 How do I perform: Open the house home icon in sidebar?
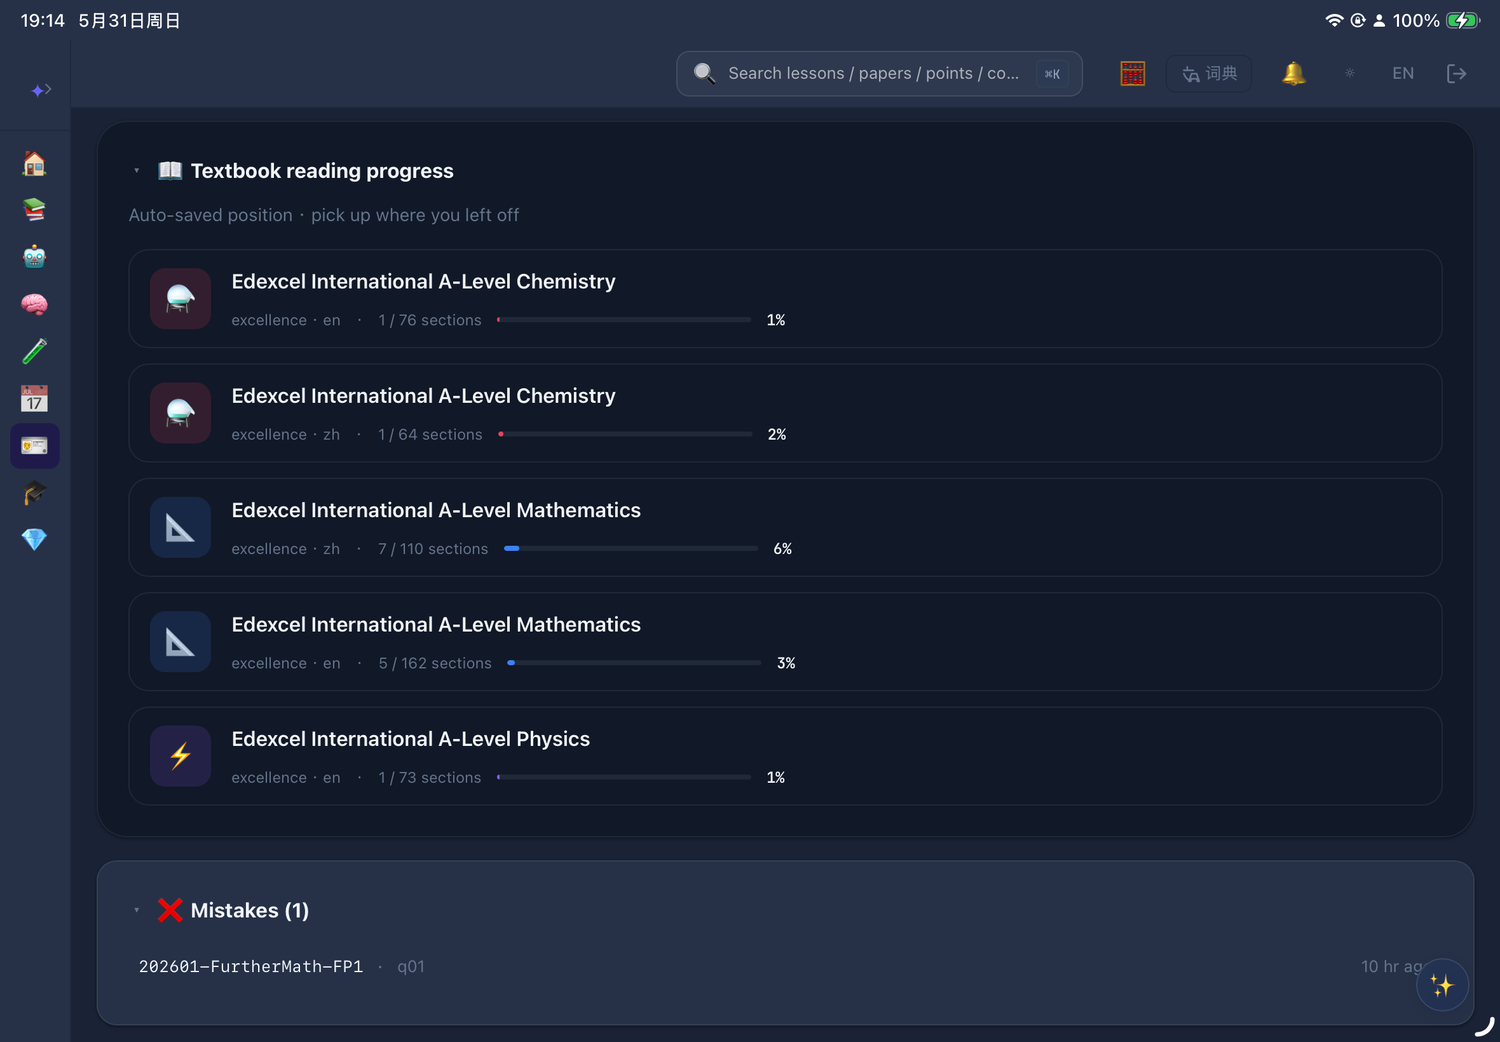tap(35, 163)
